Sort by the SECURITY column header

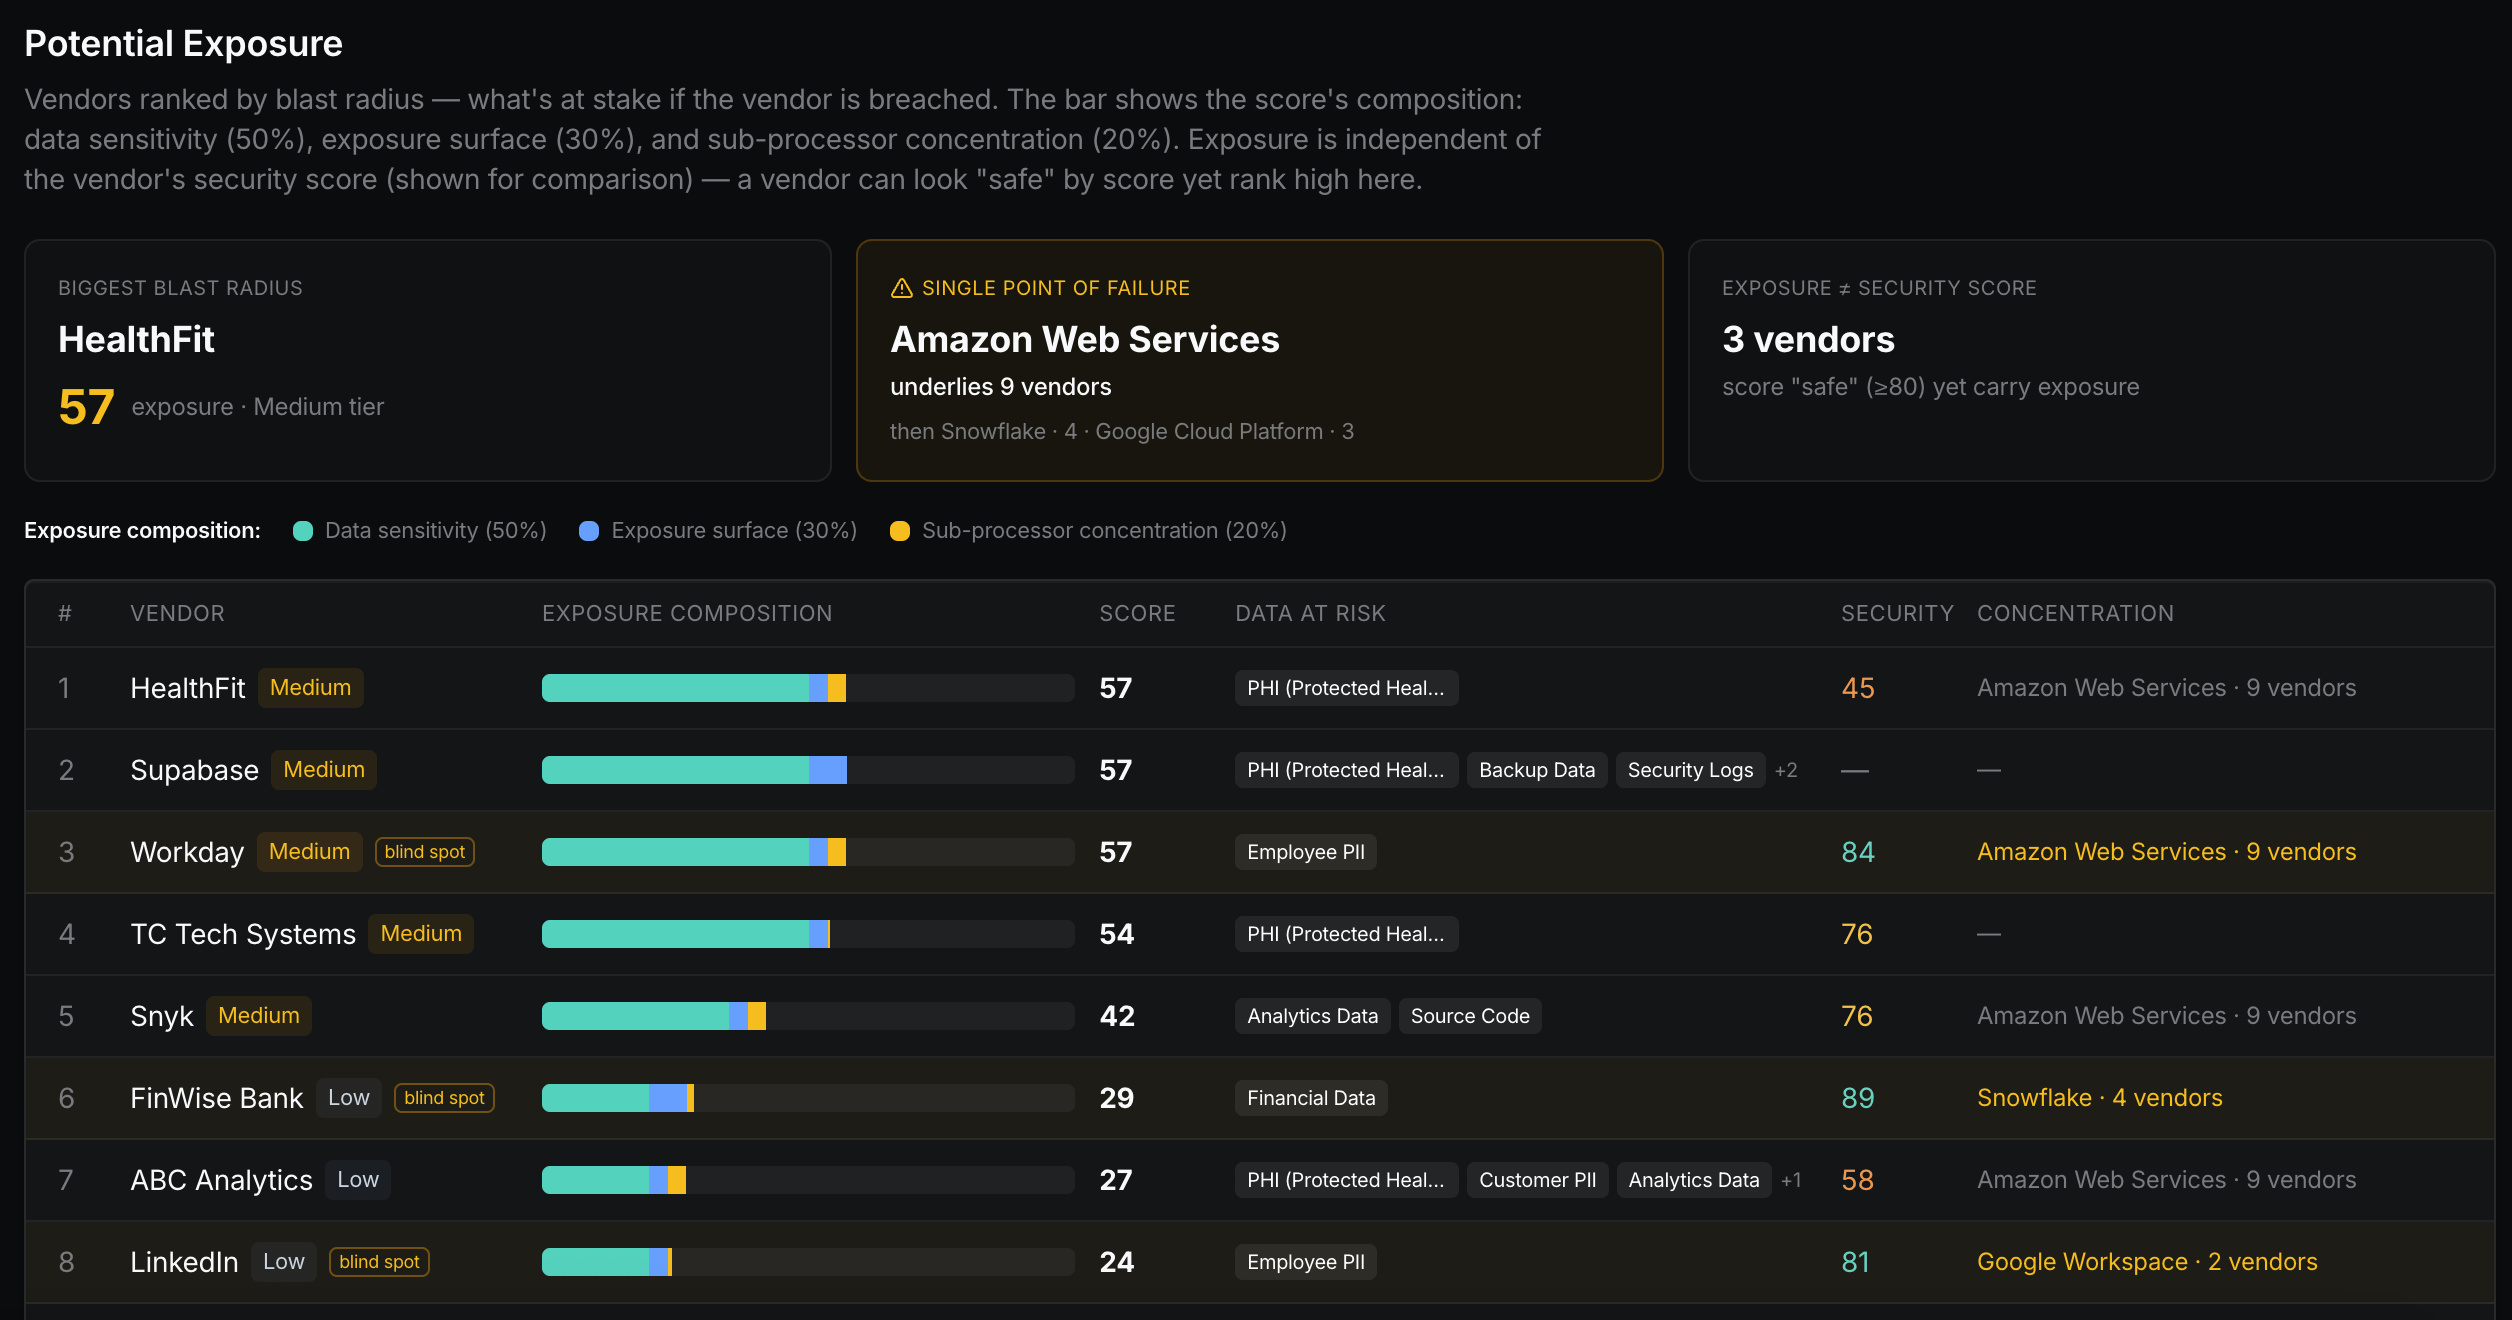[1897, 613]
